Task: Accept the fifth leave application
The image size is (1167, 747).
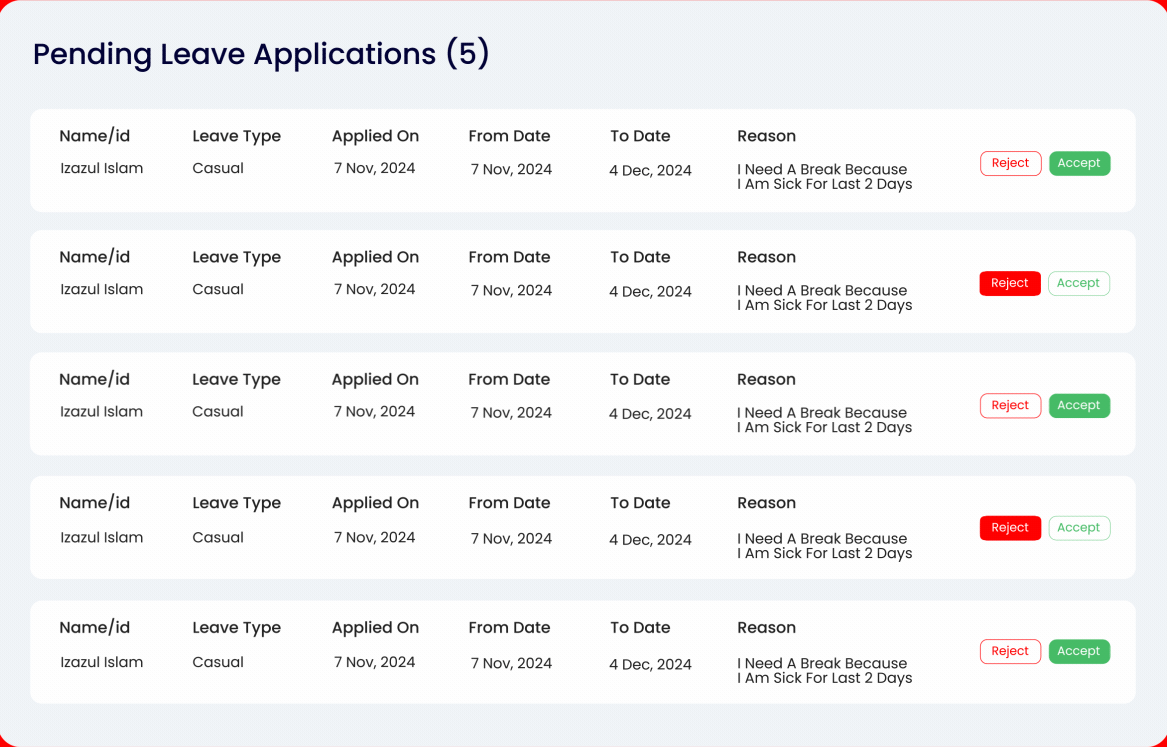Action: click(x=1079, y=652)
